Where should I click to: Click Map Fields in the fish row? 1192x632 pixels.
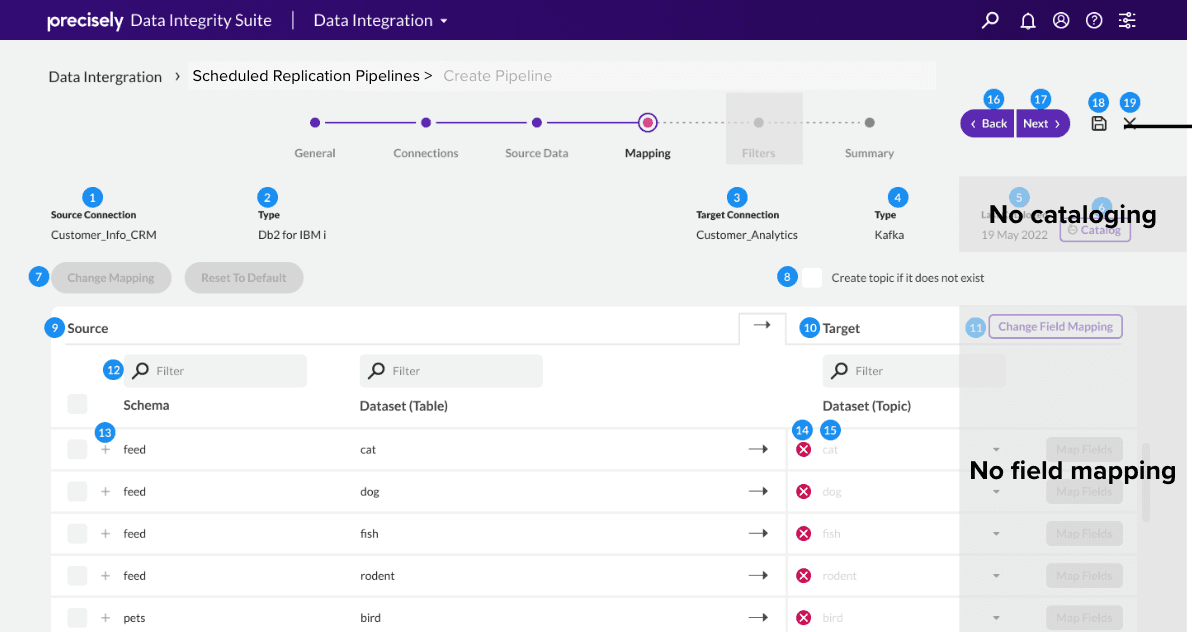coord(1084,534)
